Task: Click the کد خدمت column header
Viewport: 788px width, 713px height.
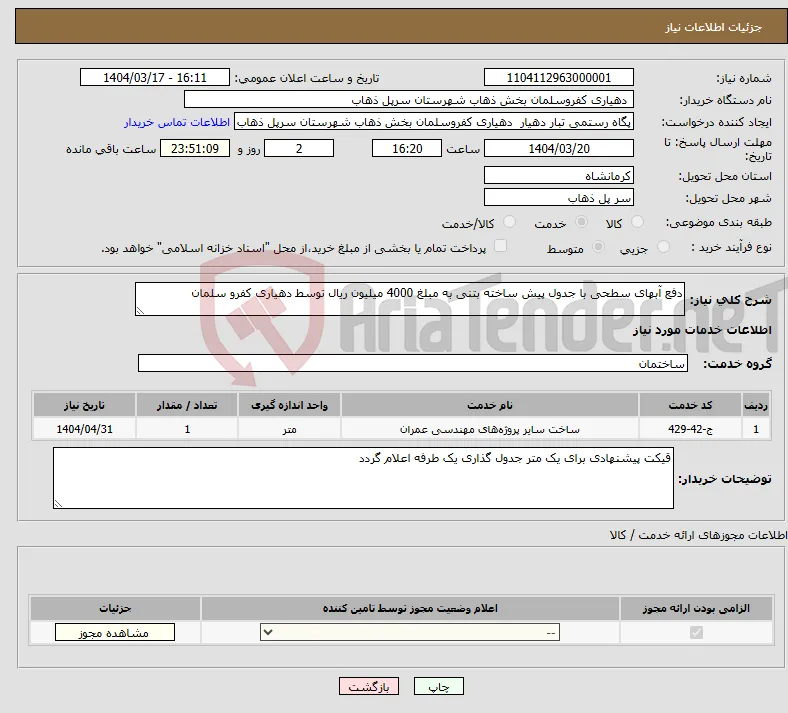Action: tap(691, 405)
